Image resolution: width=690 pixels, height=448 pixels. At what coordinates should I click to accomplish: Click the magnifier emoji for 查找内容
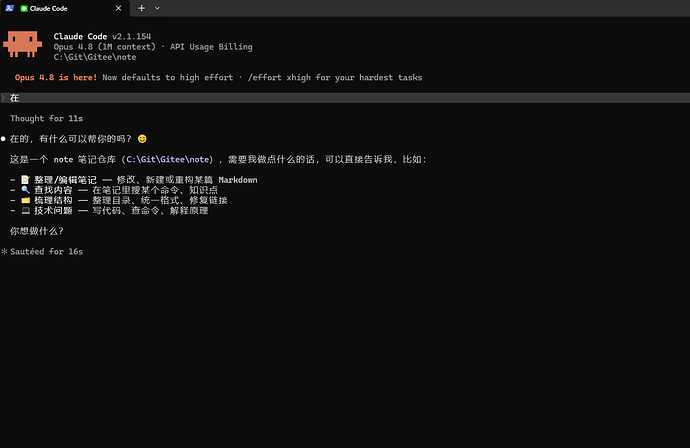[x=26, y=190]
